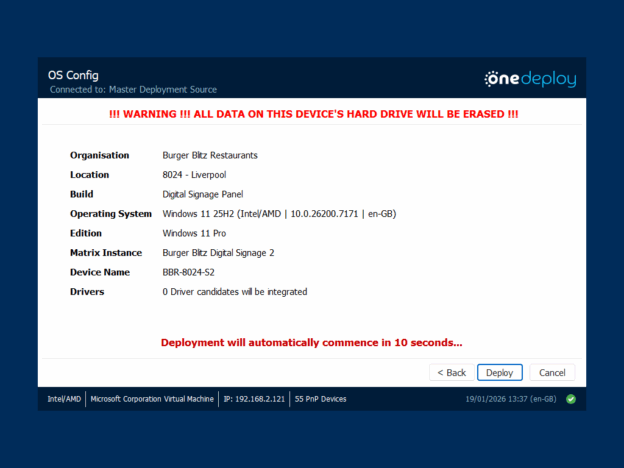Click Connected to: Master Deployment Source
The height and width of the screenshot is (468, 624).
(133, 90)
